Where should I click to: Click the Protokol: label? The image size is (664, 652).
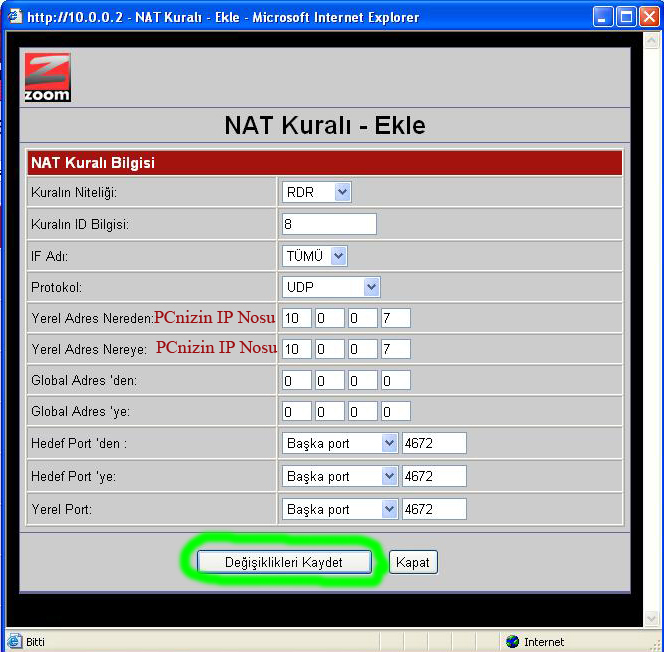tap(56, 287)
